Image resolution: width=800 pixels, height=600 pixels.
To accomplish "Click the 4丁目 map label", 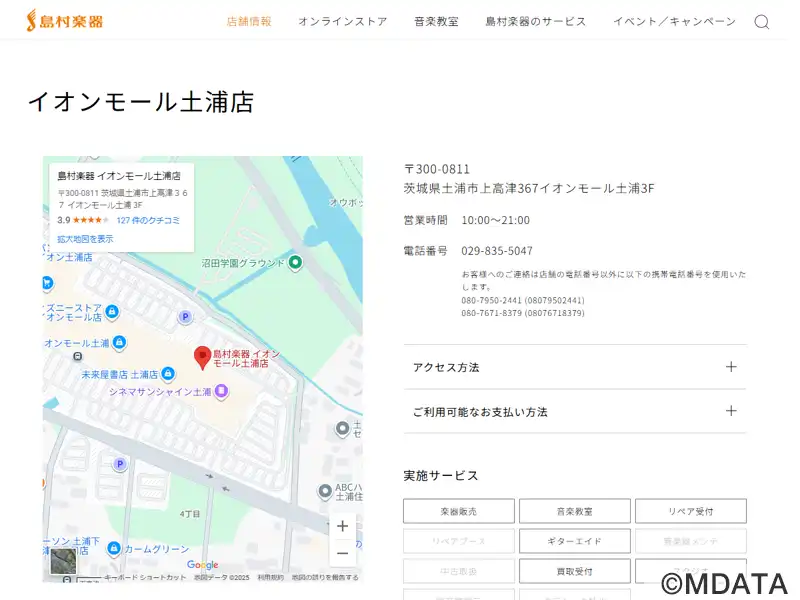I will [190, 514].
